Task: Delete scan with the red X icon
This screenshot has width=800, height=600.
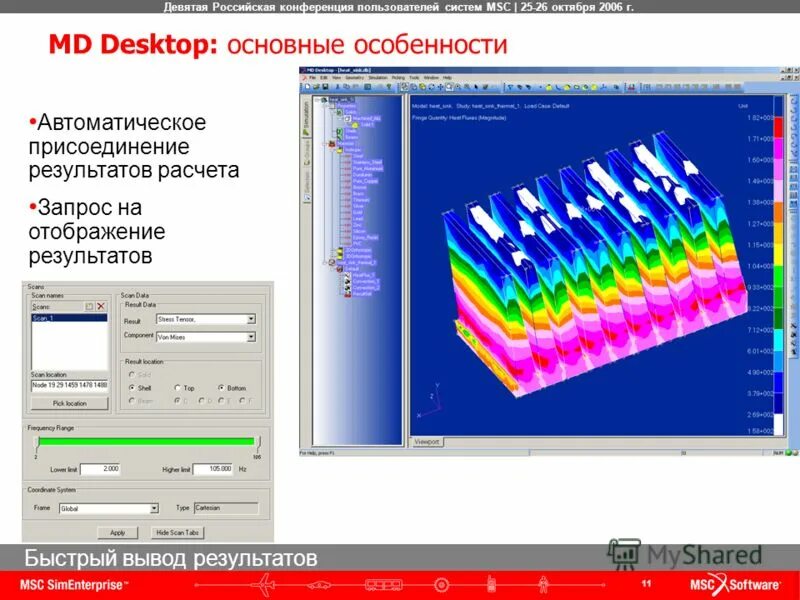Action: 101,307
